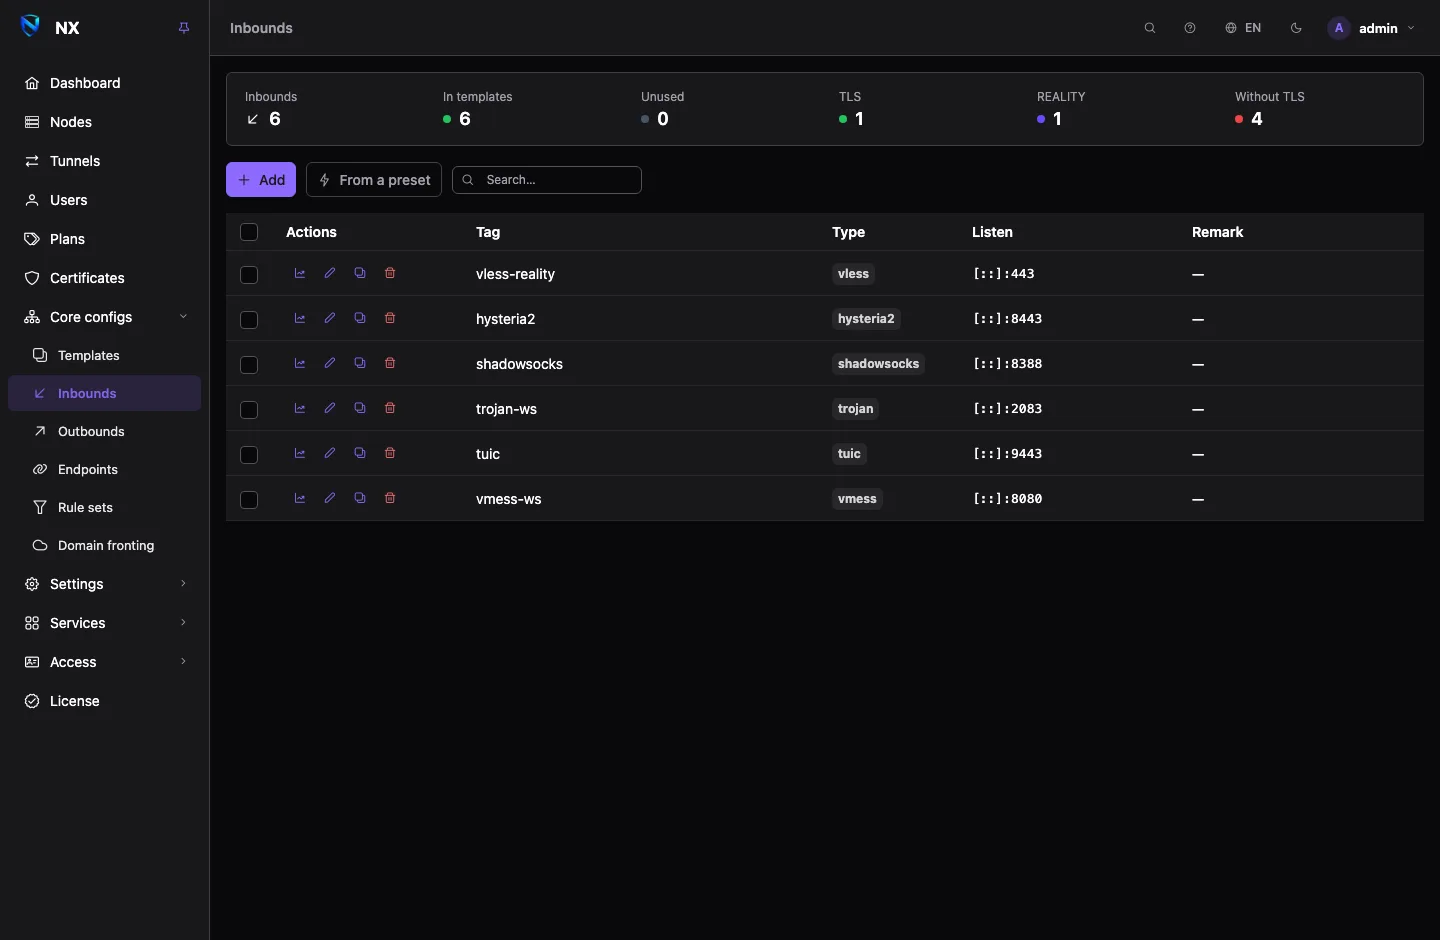The width and height of the screenshot is (1440, 940).
Task: Expand the Settings menu
Action: click(105, 584)
